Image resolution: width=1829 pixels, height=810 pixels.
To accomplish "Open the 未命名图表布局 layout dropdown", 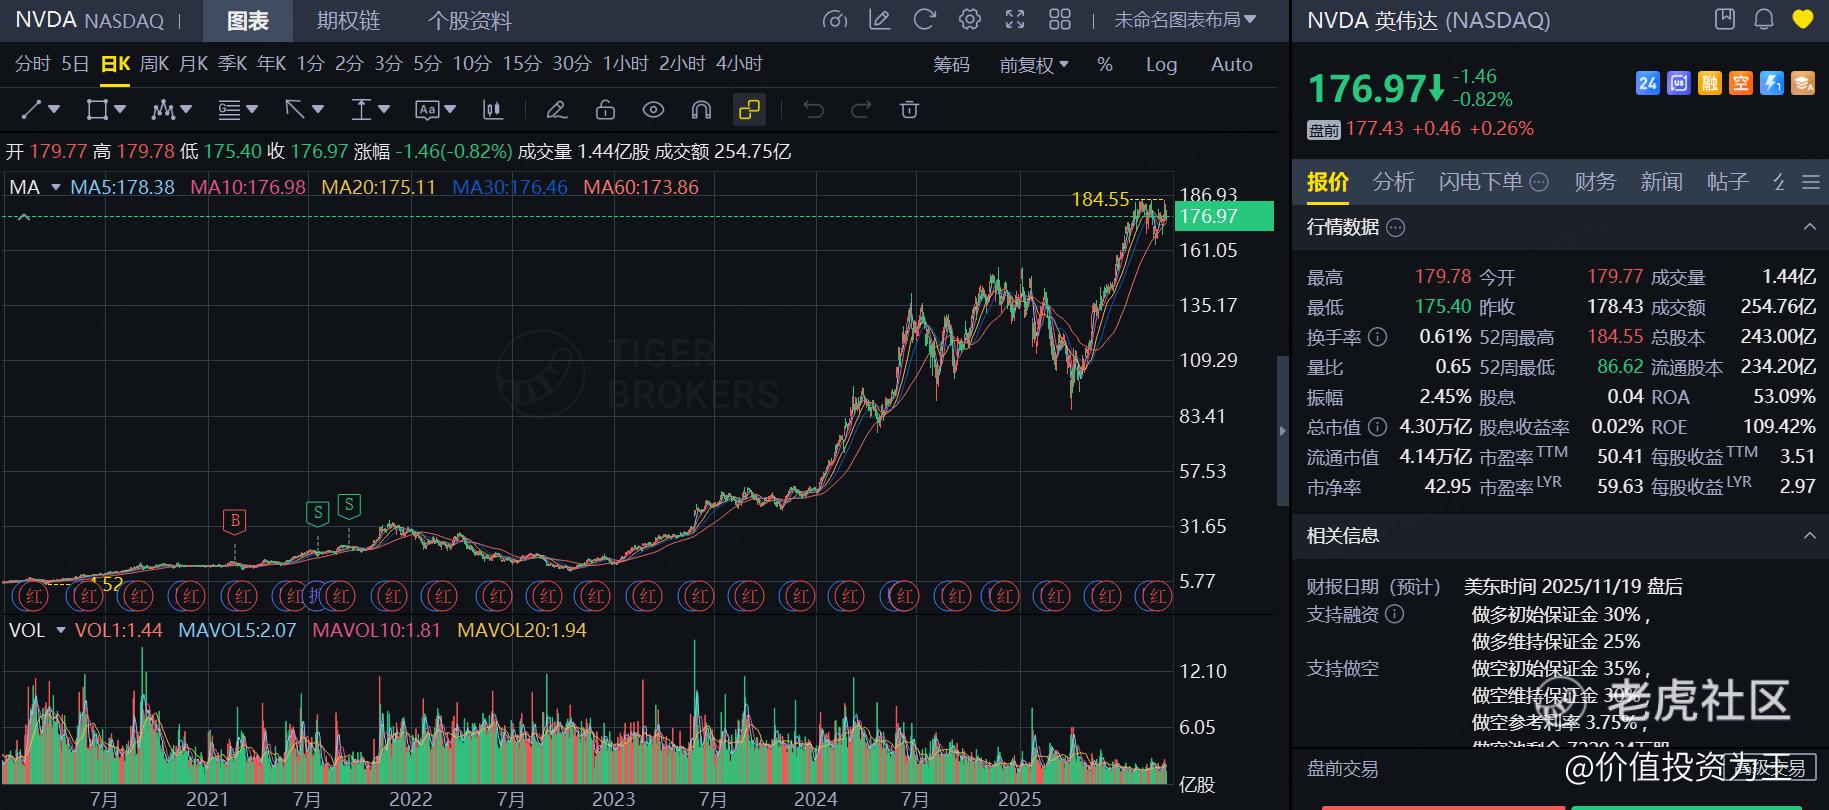I will pyautogui.click(x=1185, y=20).
